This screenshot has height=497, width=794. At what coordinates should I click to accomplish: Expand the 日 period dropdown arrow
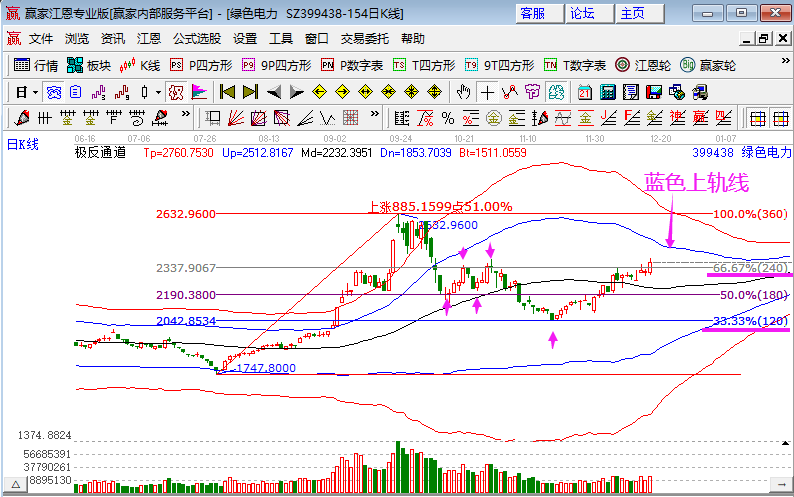pyautogui.click(x=35, y=92)
